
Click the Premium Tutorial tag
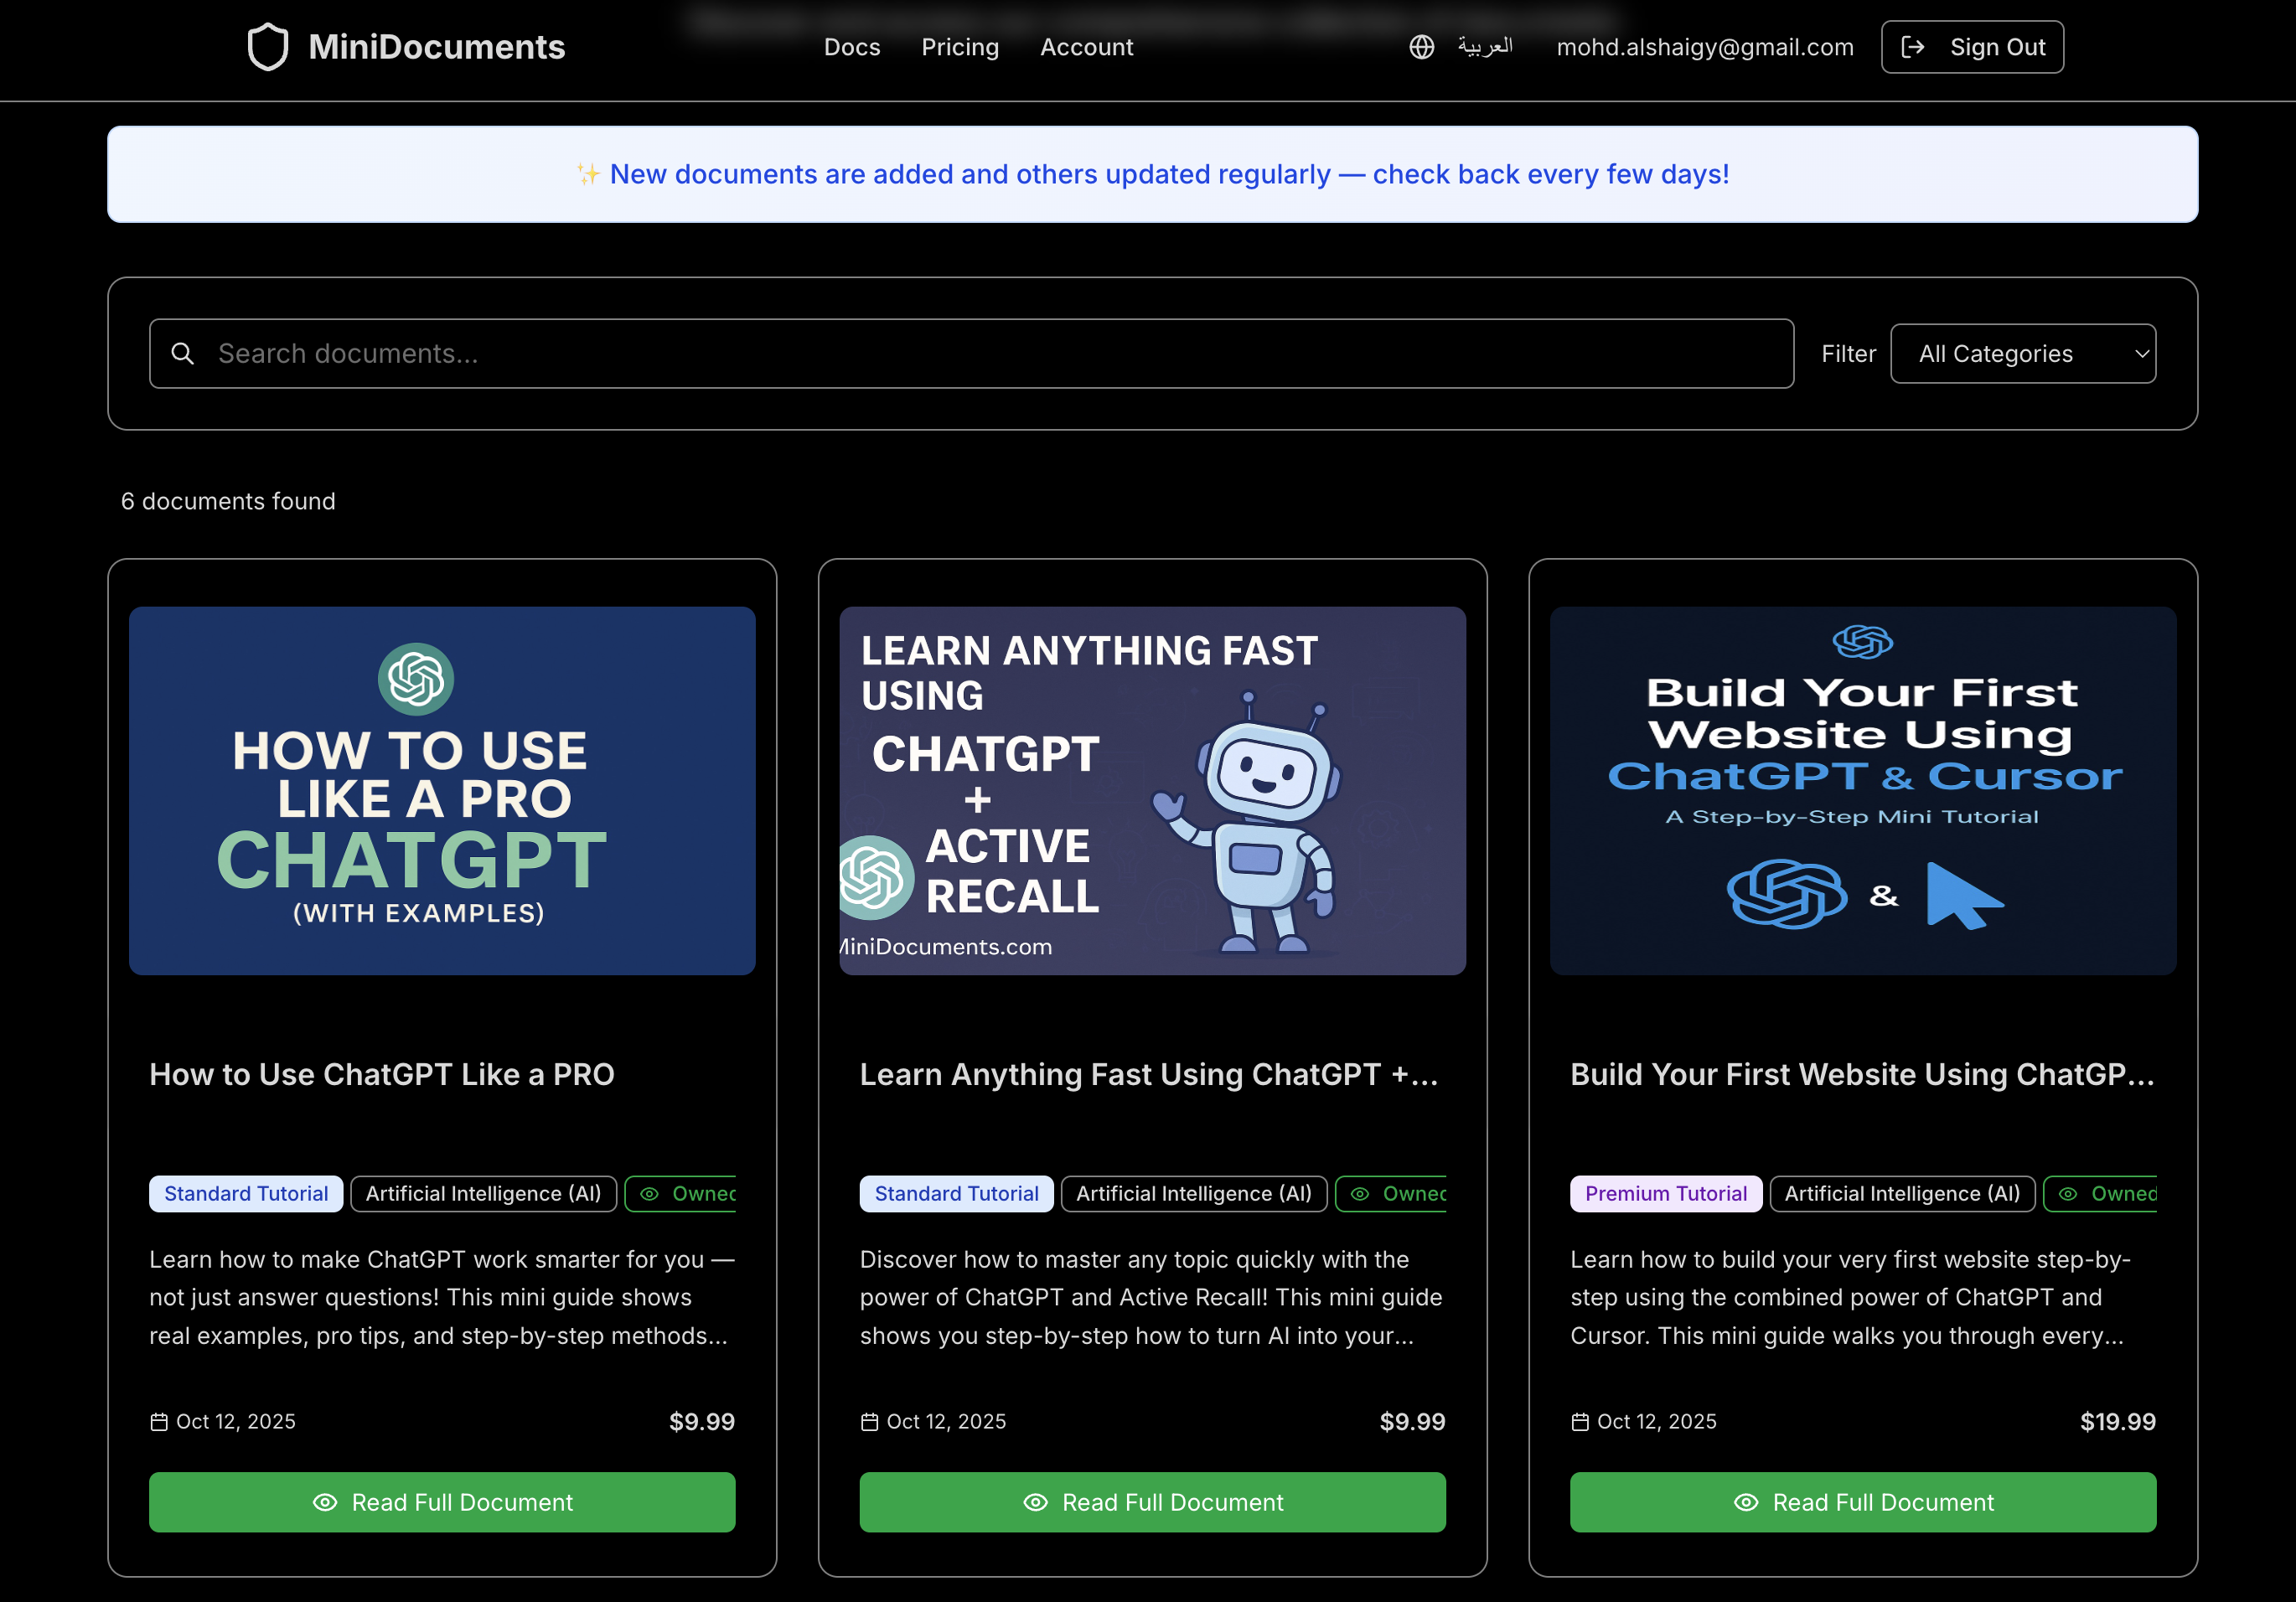(1665, 1193)
